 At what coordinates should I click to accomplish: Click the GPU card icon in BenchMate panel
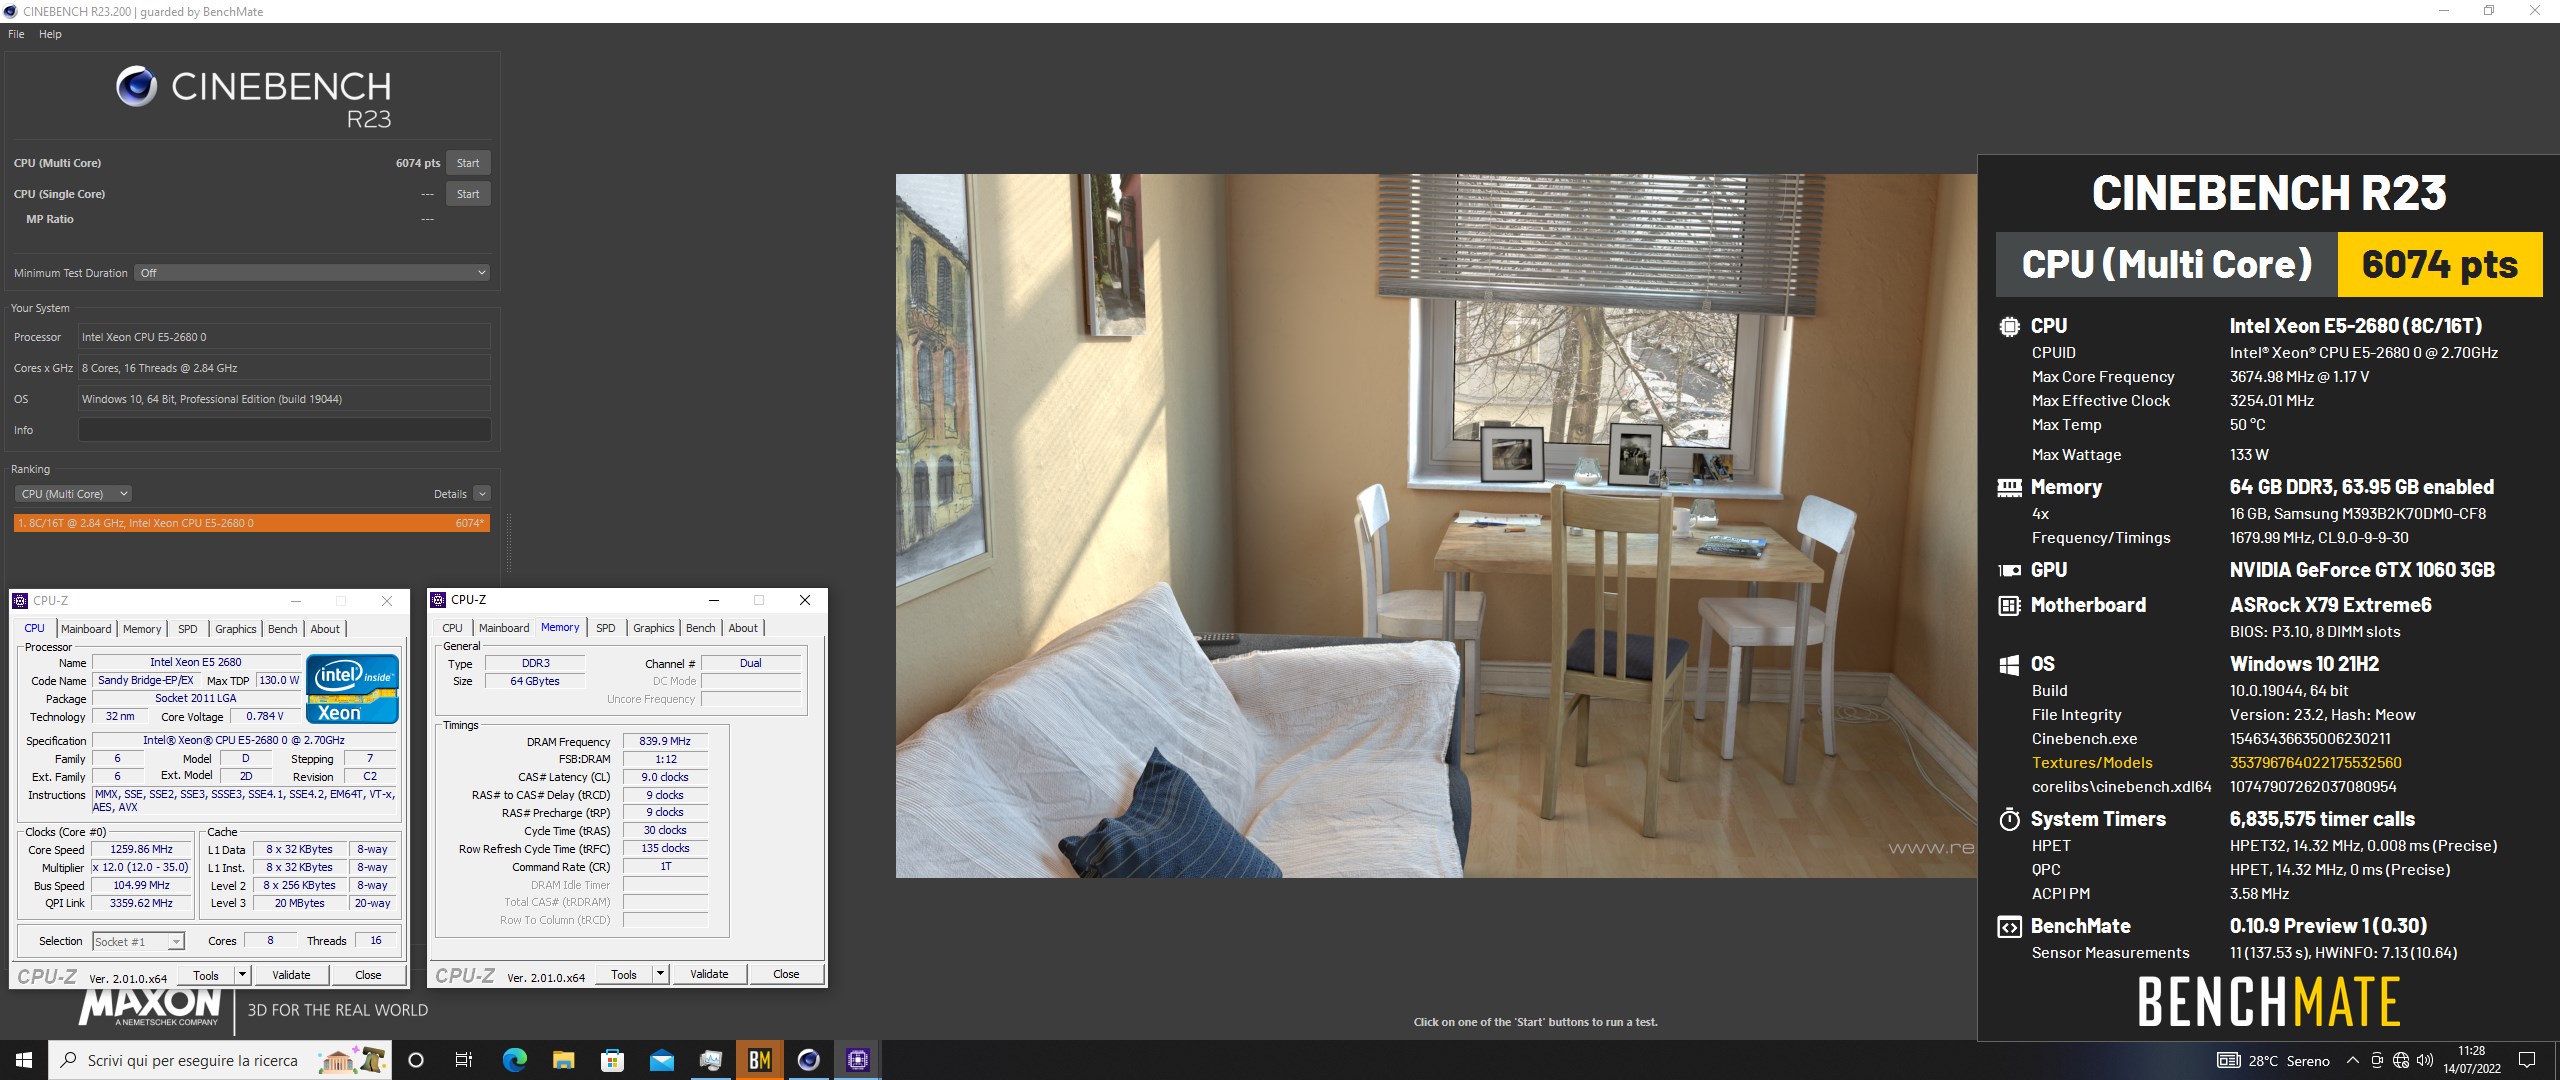coord(2009,570)
